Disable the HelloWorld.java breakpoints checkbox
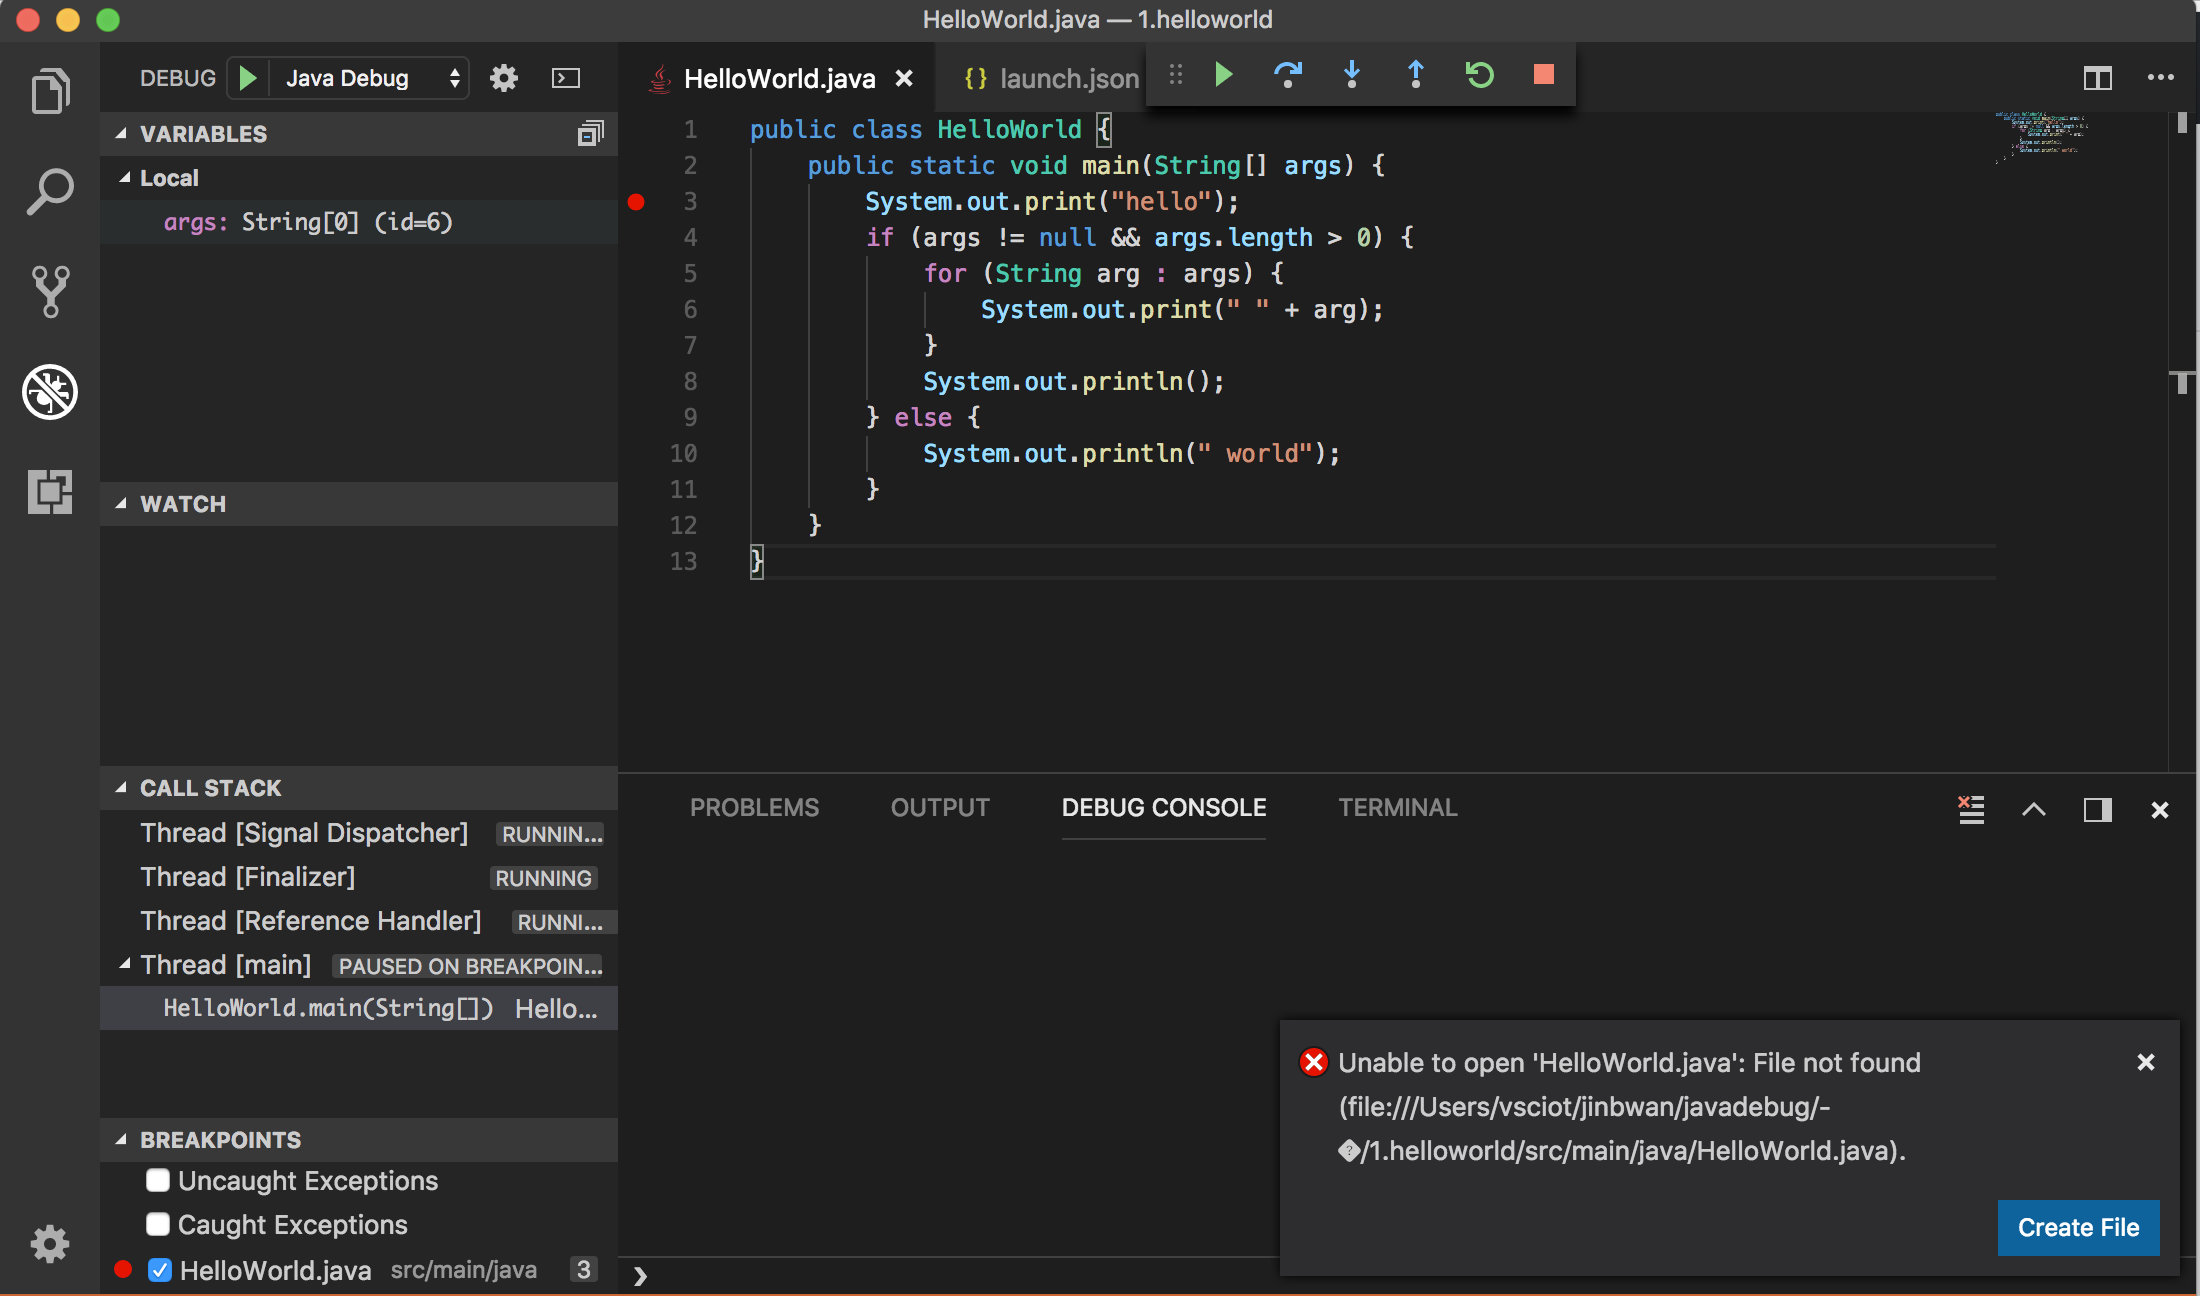The width and height of the screenshot is (2200, 1296). 160,1269
